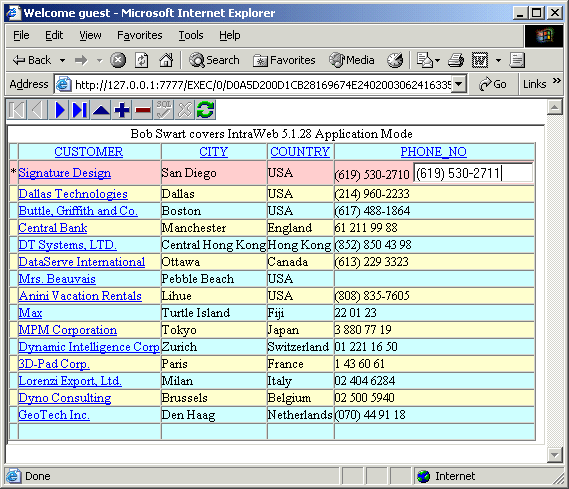Image resolution: width=569 pixels, height=489 pixels.
Task: Click the browser Forward arrow
Action: tap(81, 60)
